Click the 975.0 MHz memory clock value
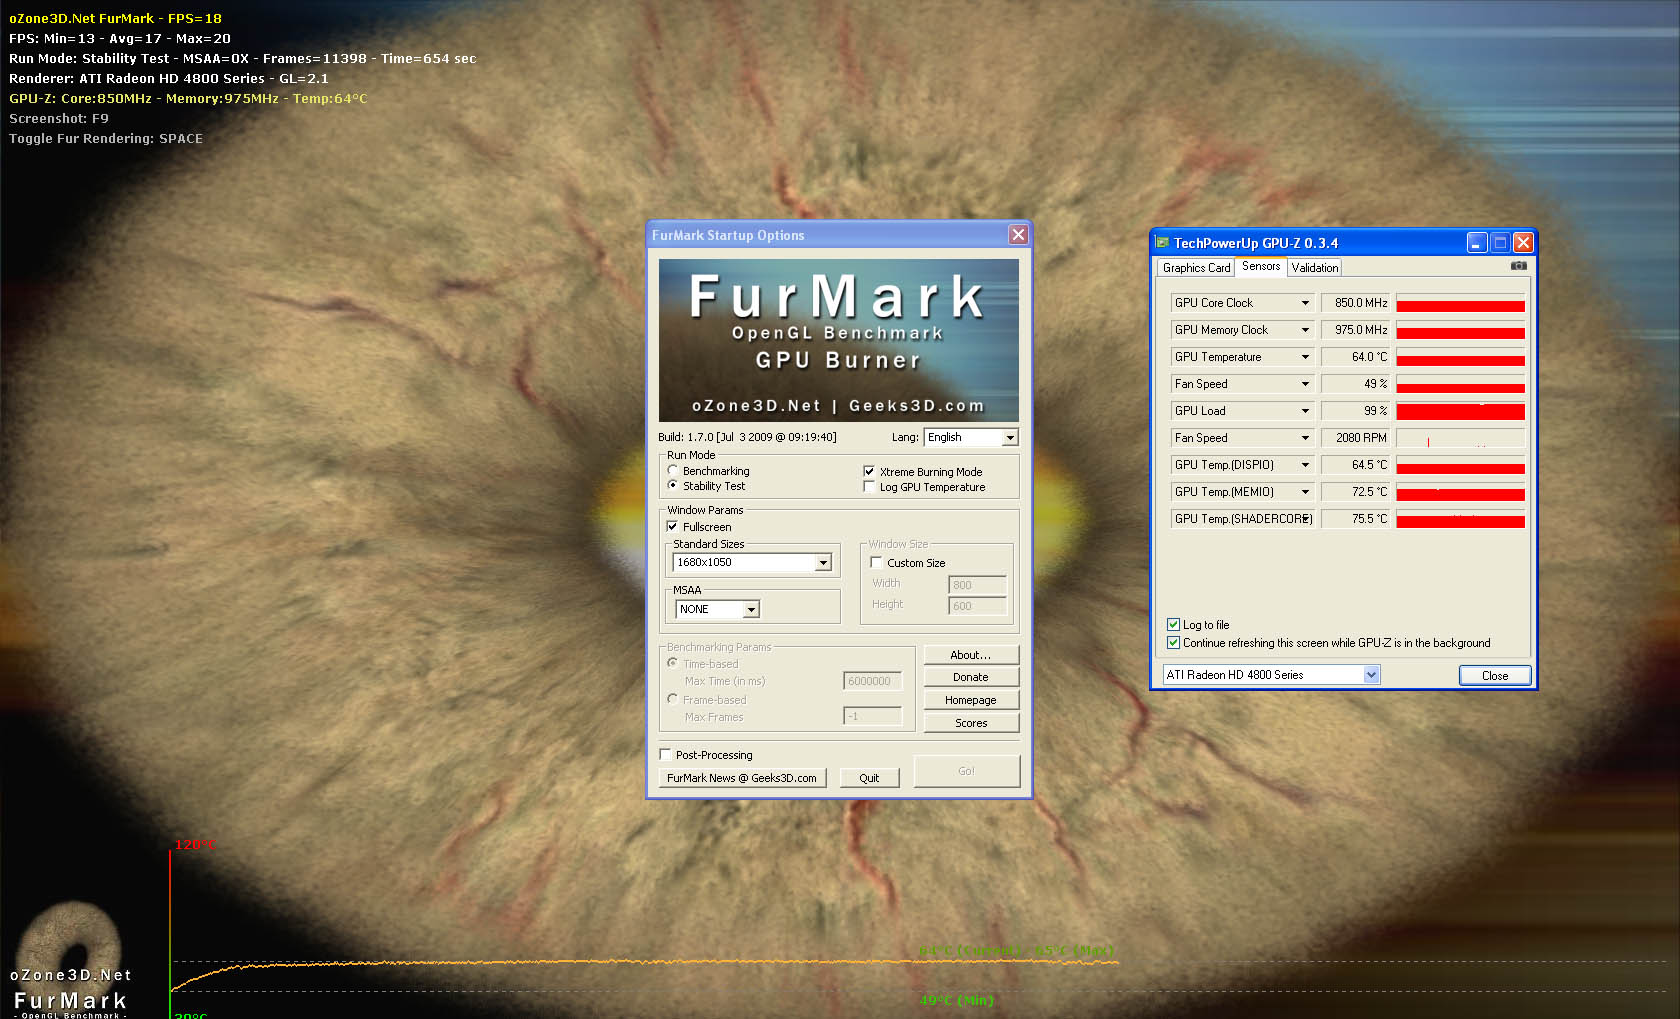 pos(1355,329)
